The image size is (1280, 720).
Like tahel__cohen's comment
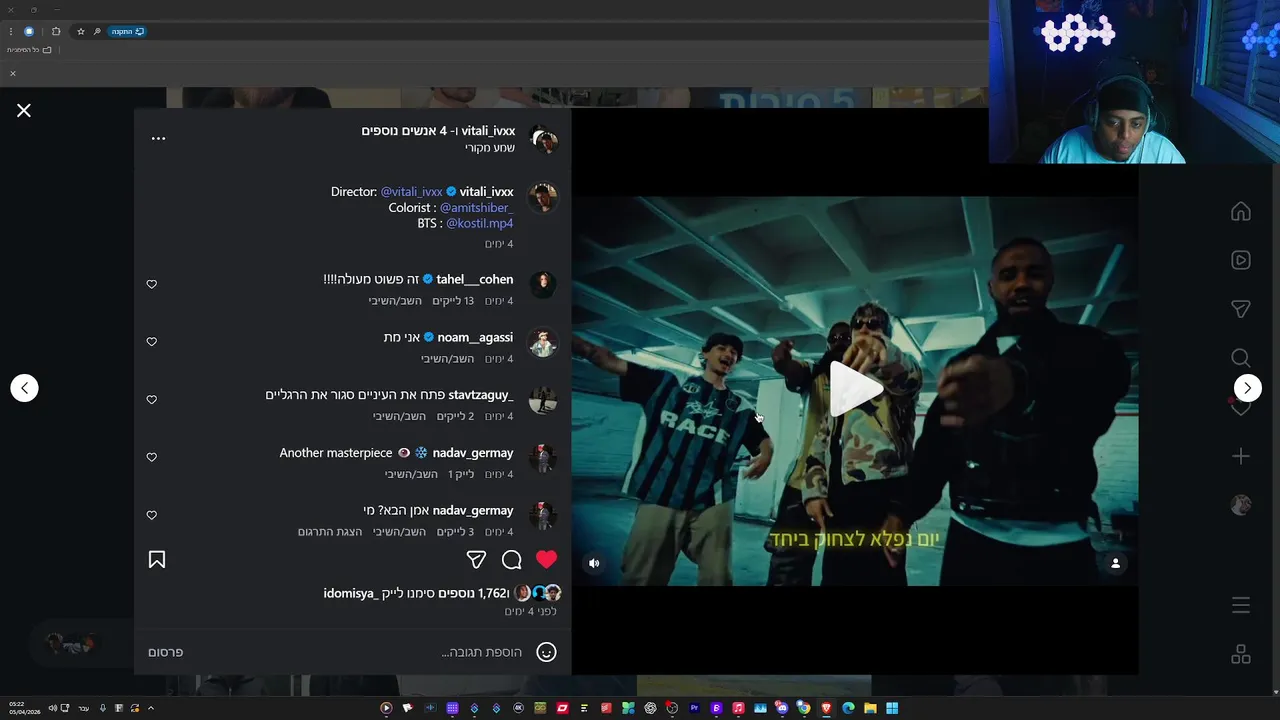point(152,284)
